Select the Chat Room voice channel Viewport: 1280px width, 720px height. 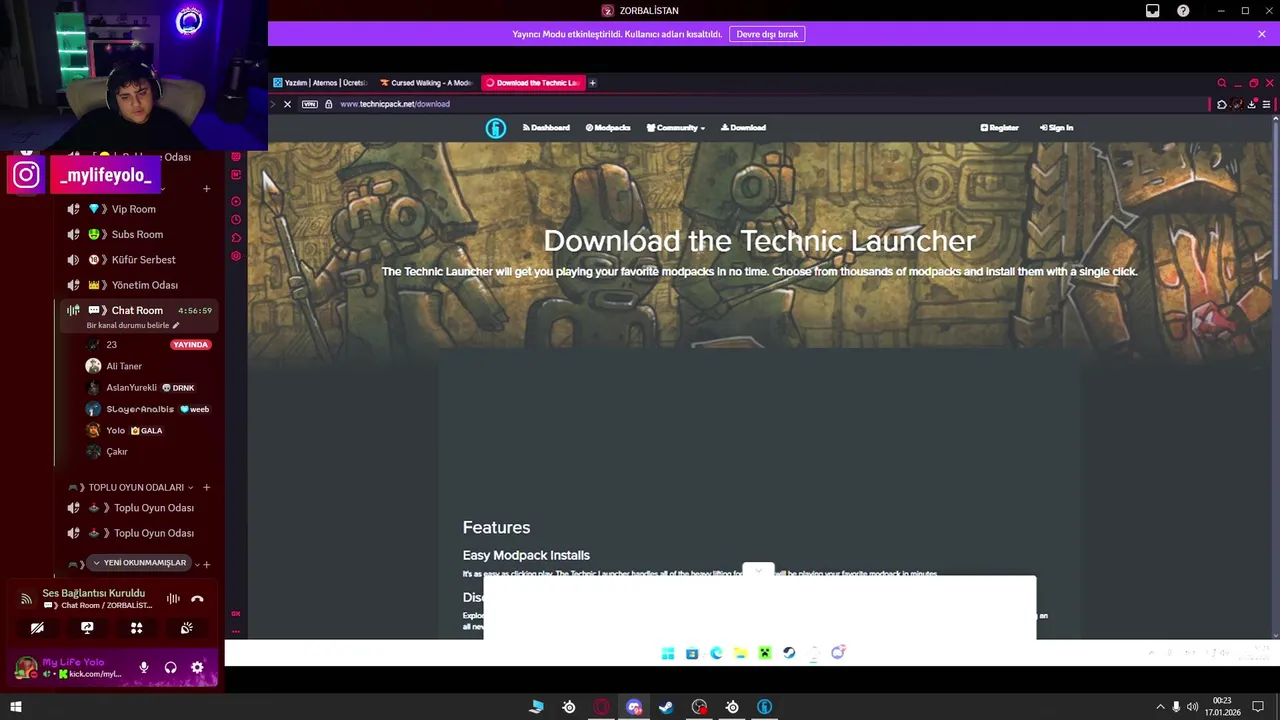click(x=137, y=311)
